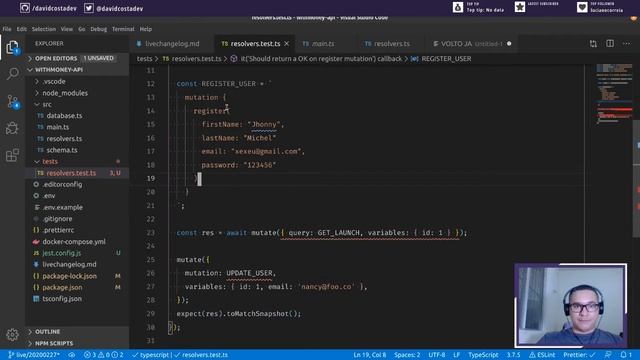The image size is (640, 360).
Task: Open .env.example in the explorer
Action: coord(78,207)
